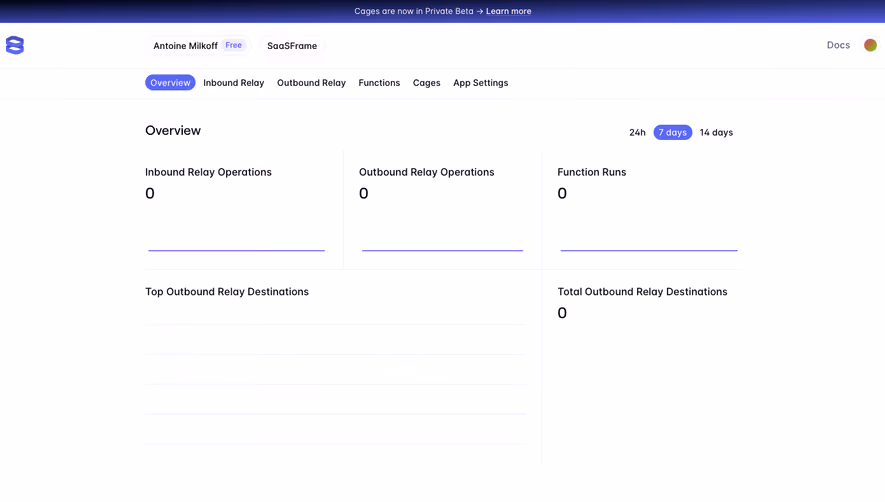Click the logo icon in the header
This screenshot has width=885, height=502.
15,45
